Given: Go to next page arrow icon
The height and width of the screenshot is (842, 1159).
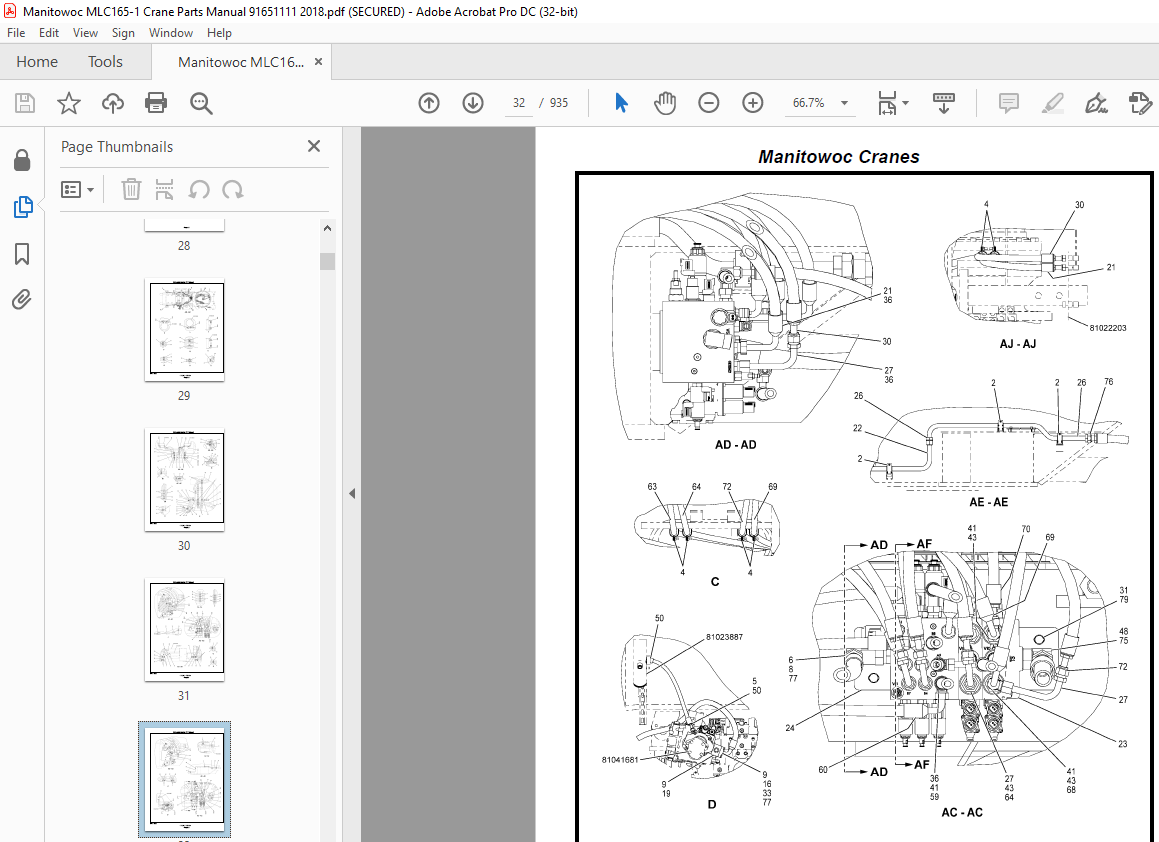Looking at the screenshot, I should [473, 103].
